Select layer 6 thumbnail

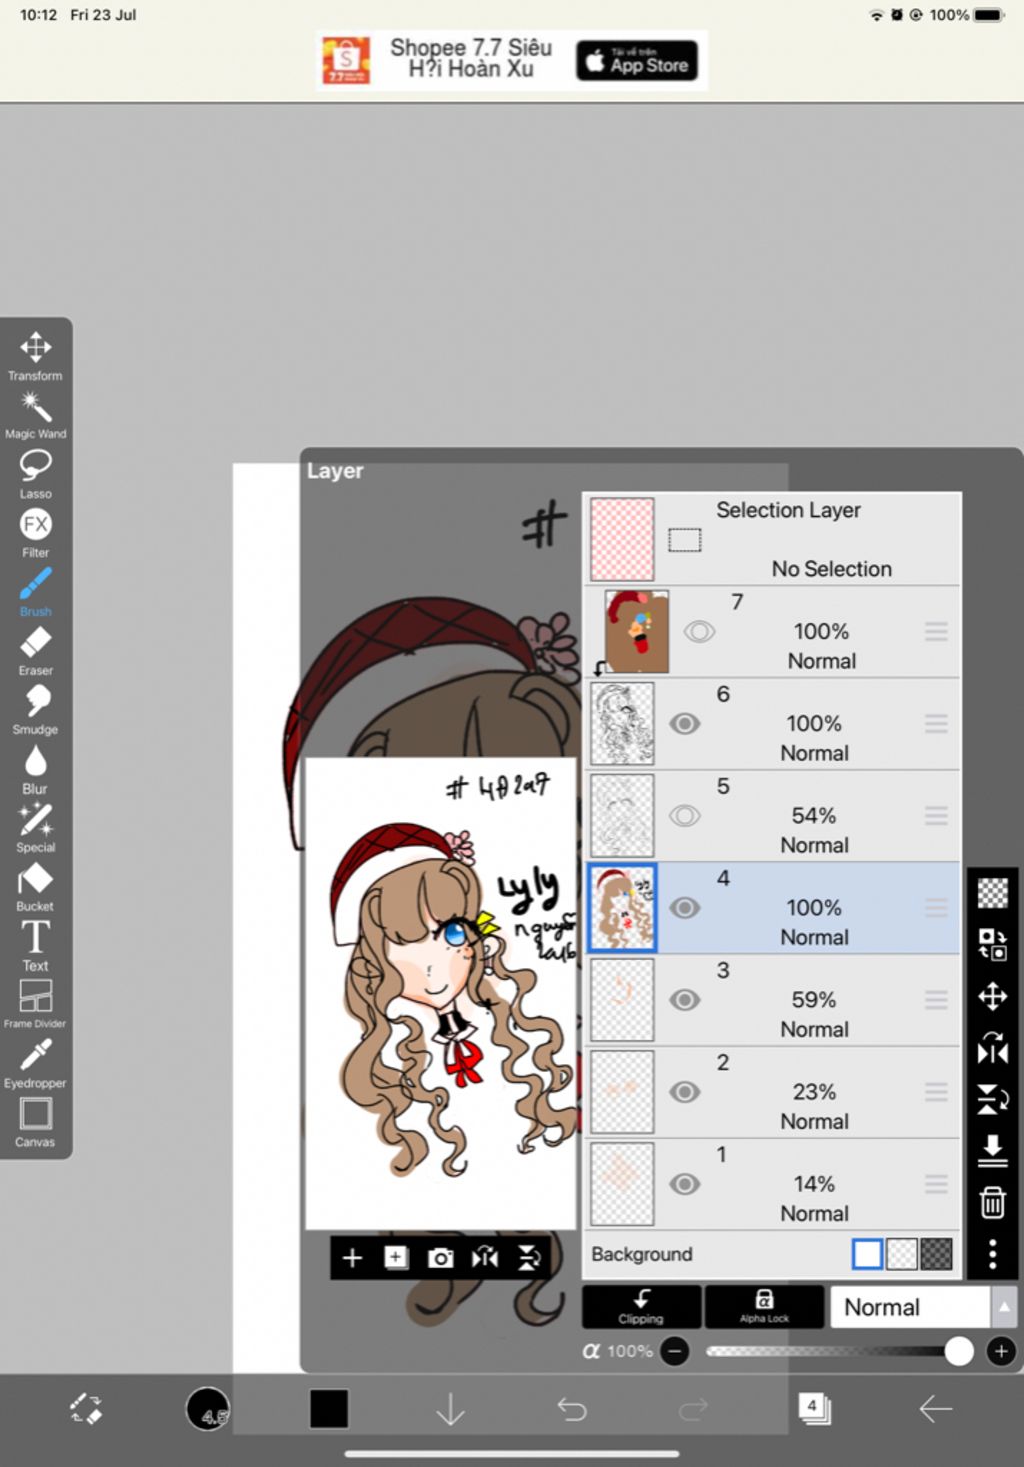tap(622, 724)
